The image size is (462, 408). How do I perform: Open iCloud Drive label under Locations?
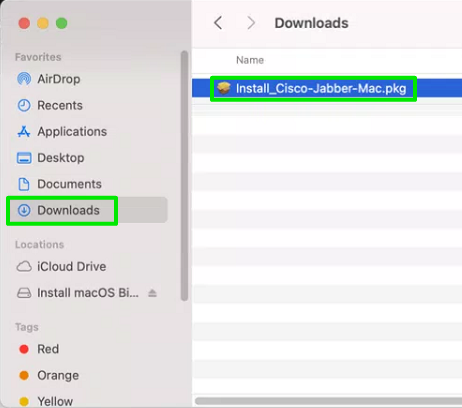72,267
